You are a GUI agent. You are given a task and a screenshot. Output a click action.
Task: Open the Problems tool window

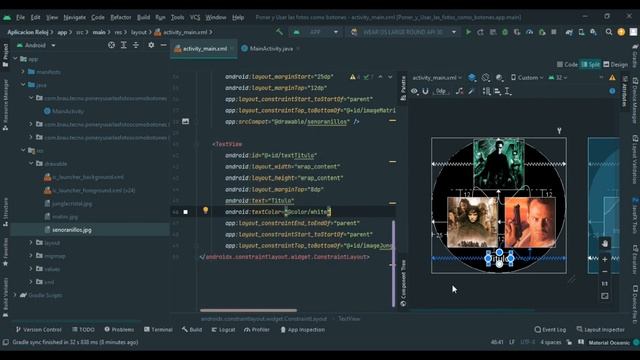tap(119, 329)
